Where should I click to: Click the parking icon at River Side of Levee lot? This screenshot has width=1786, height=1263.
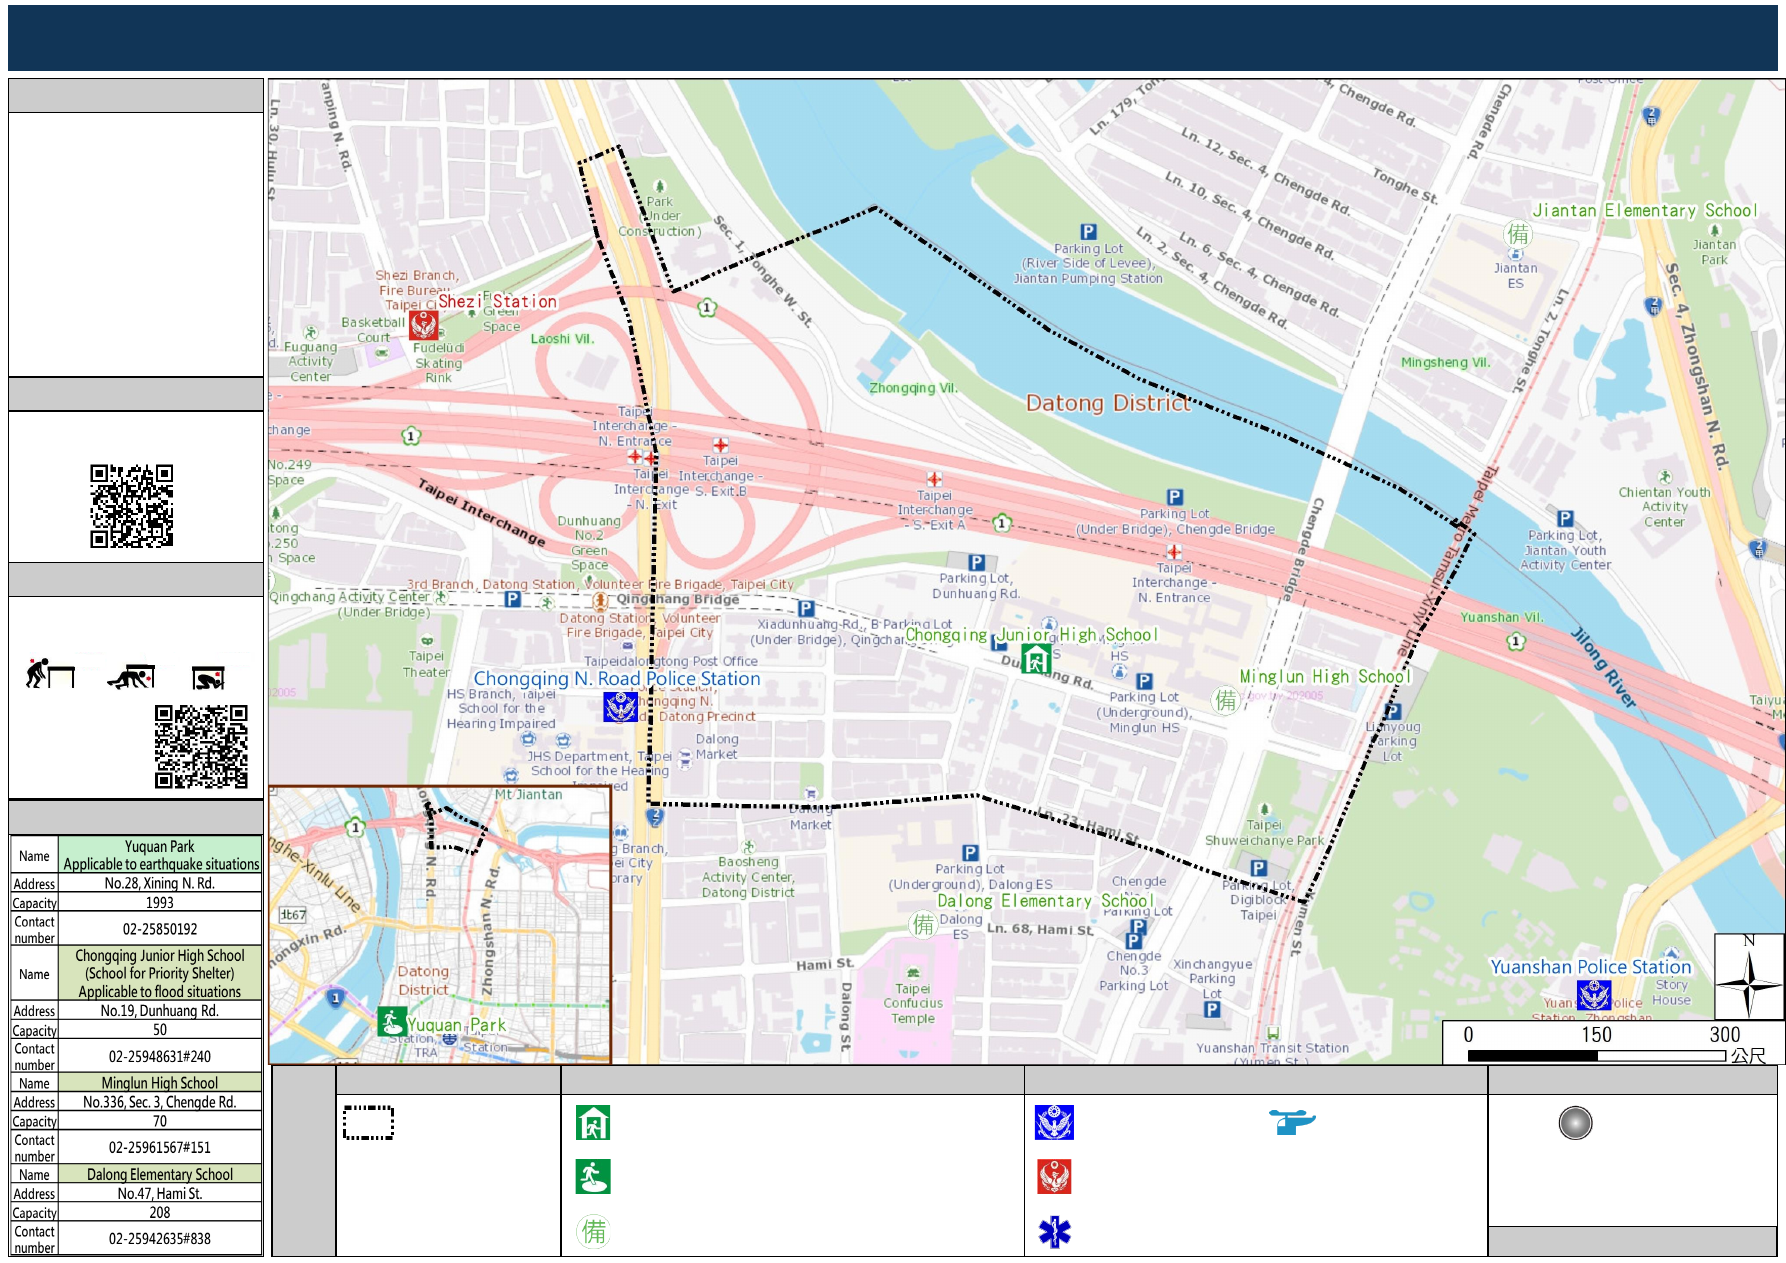1089,232
